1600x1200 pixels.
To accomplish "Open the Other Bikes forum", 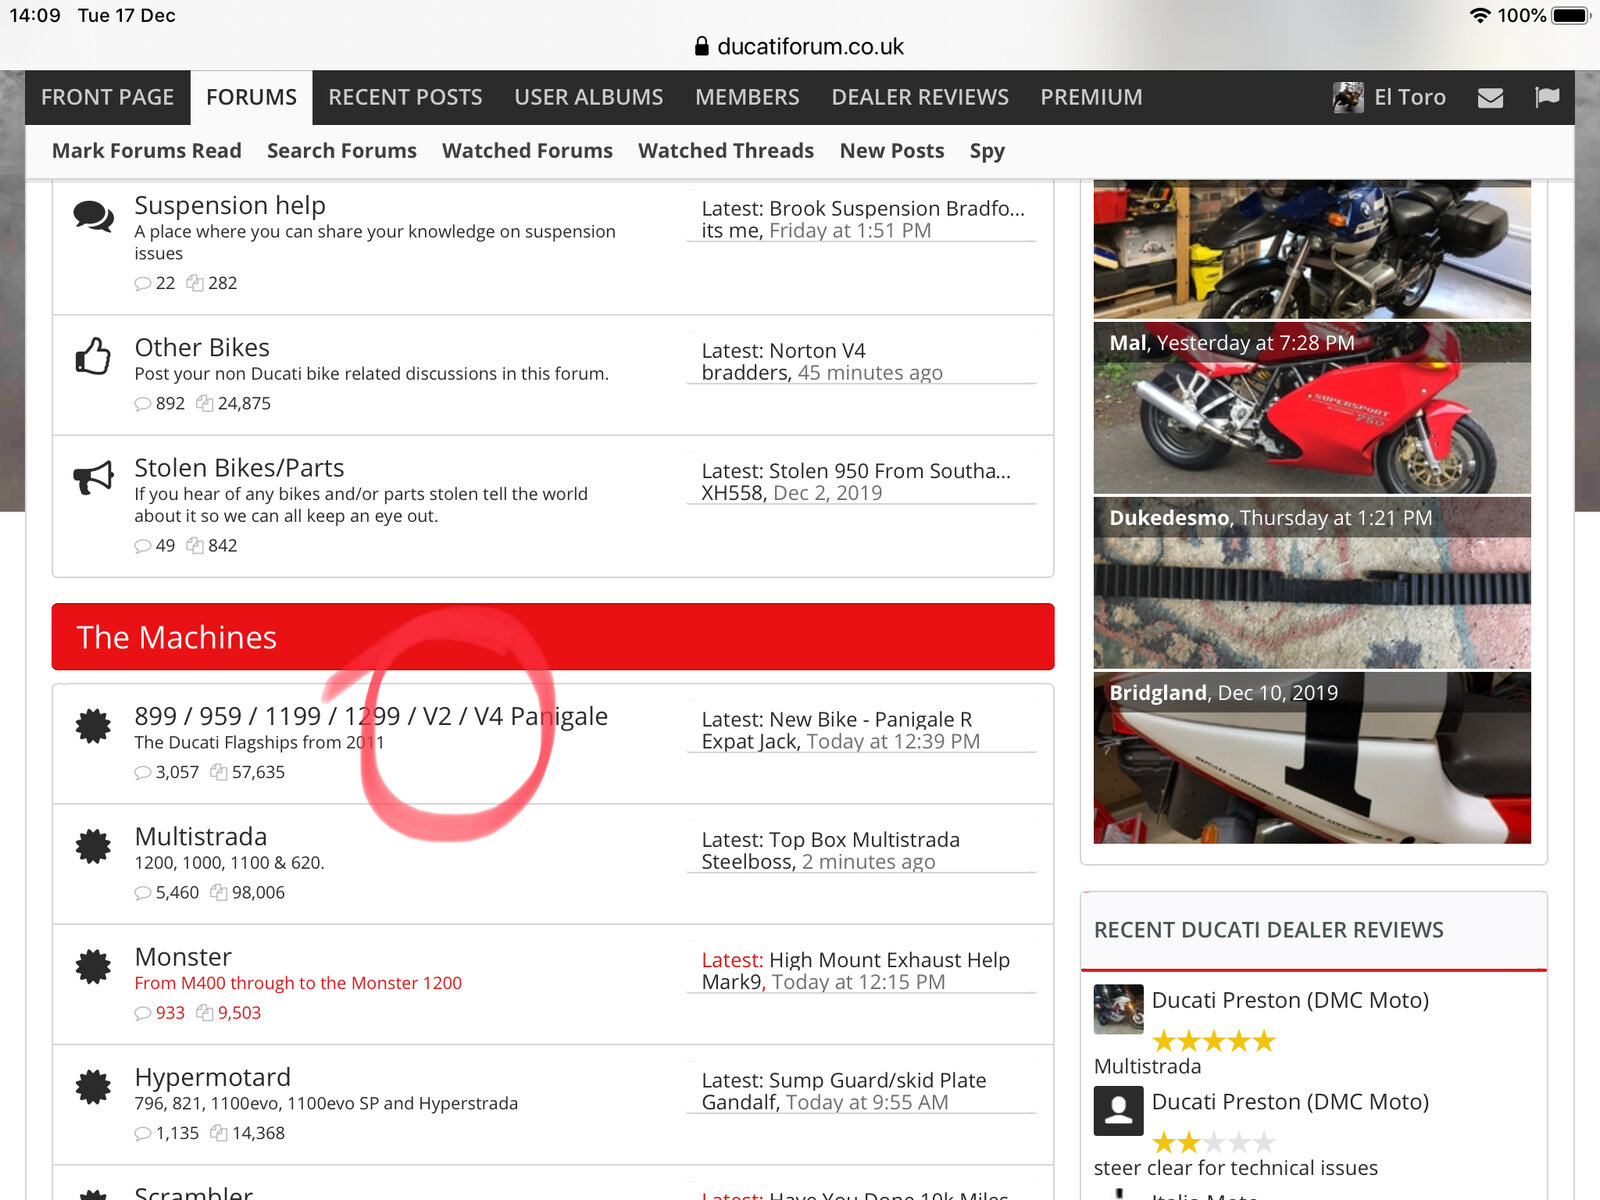I will [x=202, y=347].
